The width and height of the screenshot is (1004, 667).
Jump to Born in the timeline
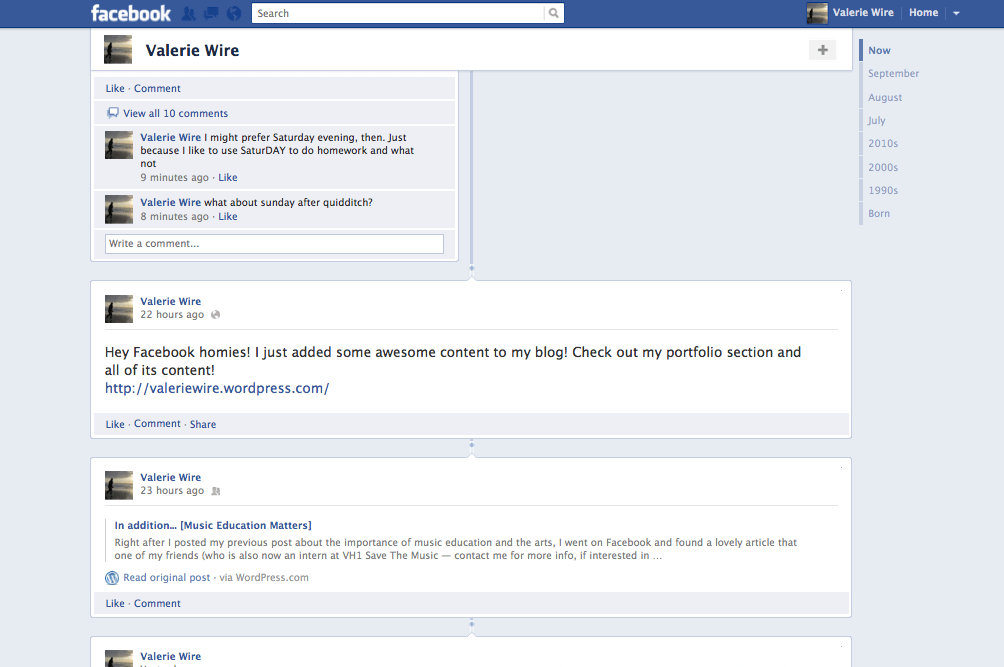pos(879,214)
